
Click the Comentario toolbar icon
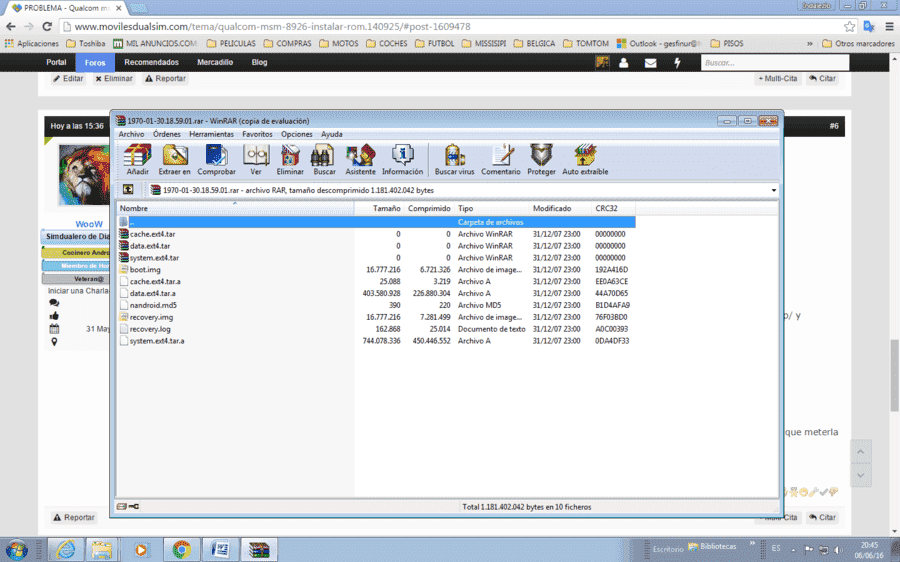[x=501, y=160]
